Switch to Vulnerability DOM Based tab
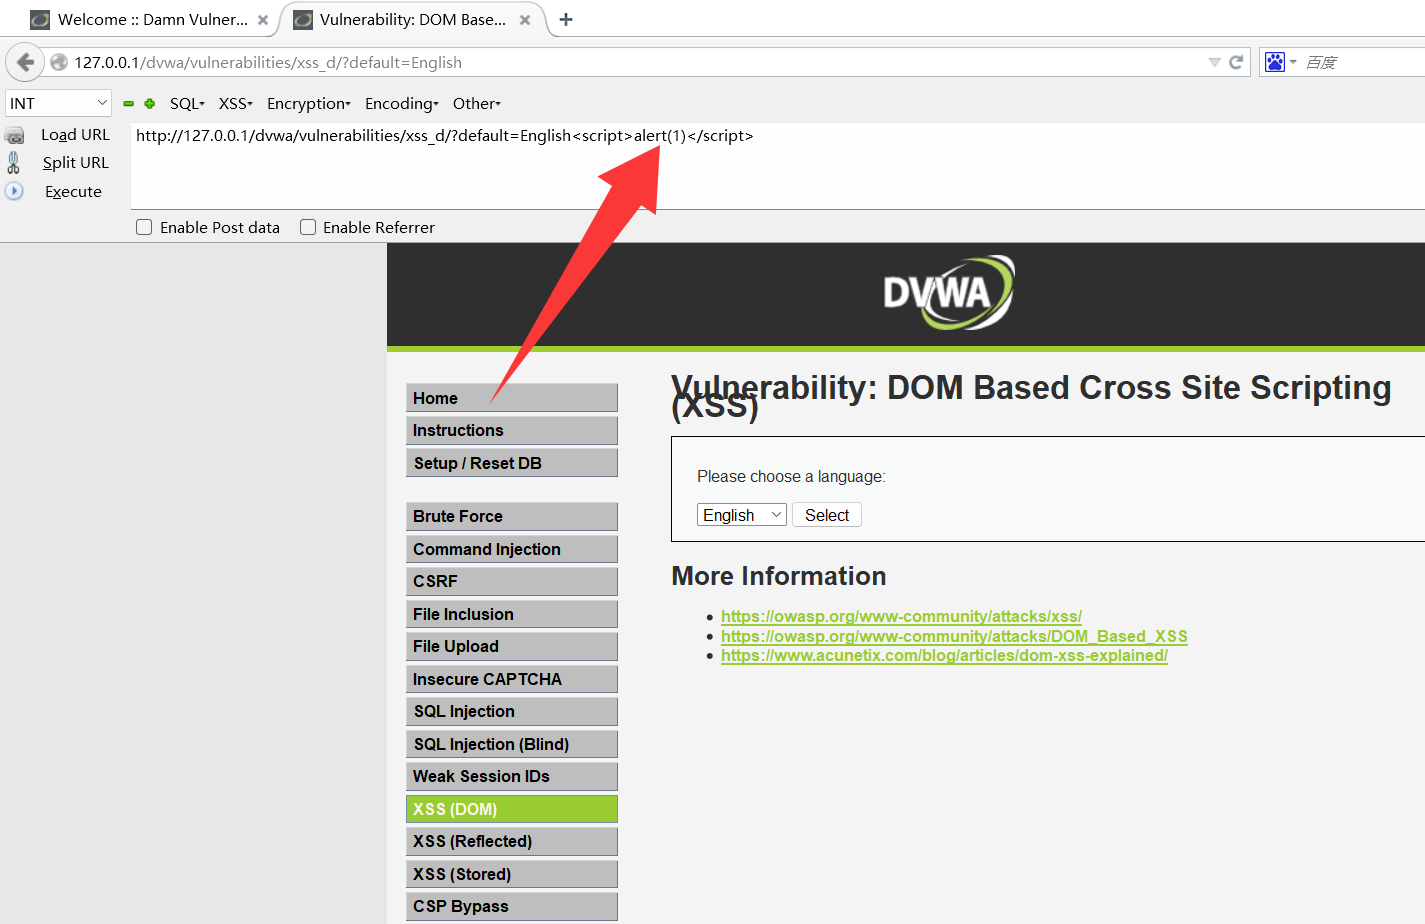The height and width of the screenshot is (924, 1425). [x=412, y=20]
